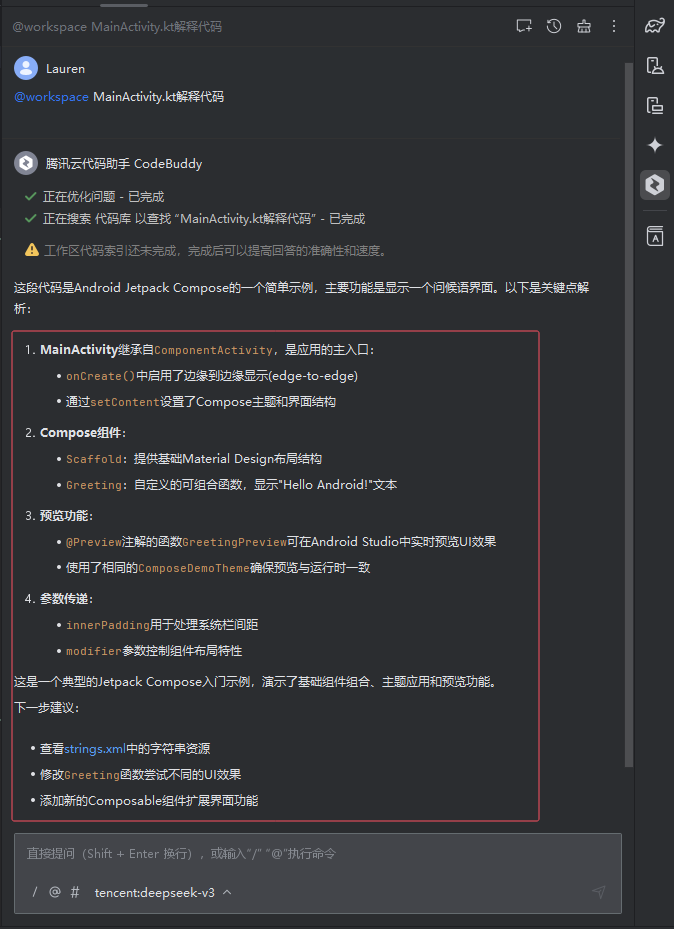The image size is (674, 929).
Task: Open the Gemini sparkle panel
Action: click(x=654, y=145)
